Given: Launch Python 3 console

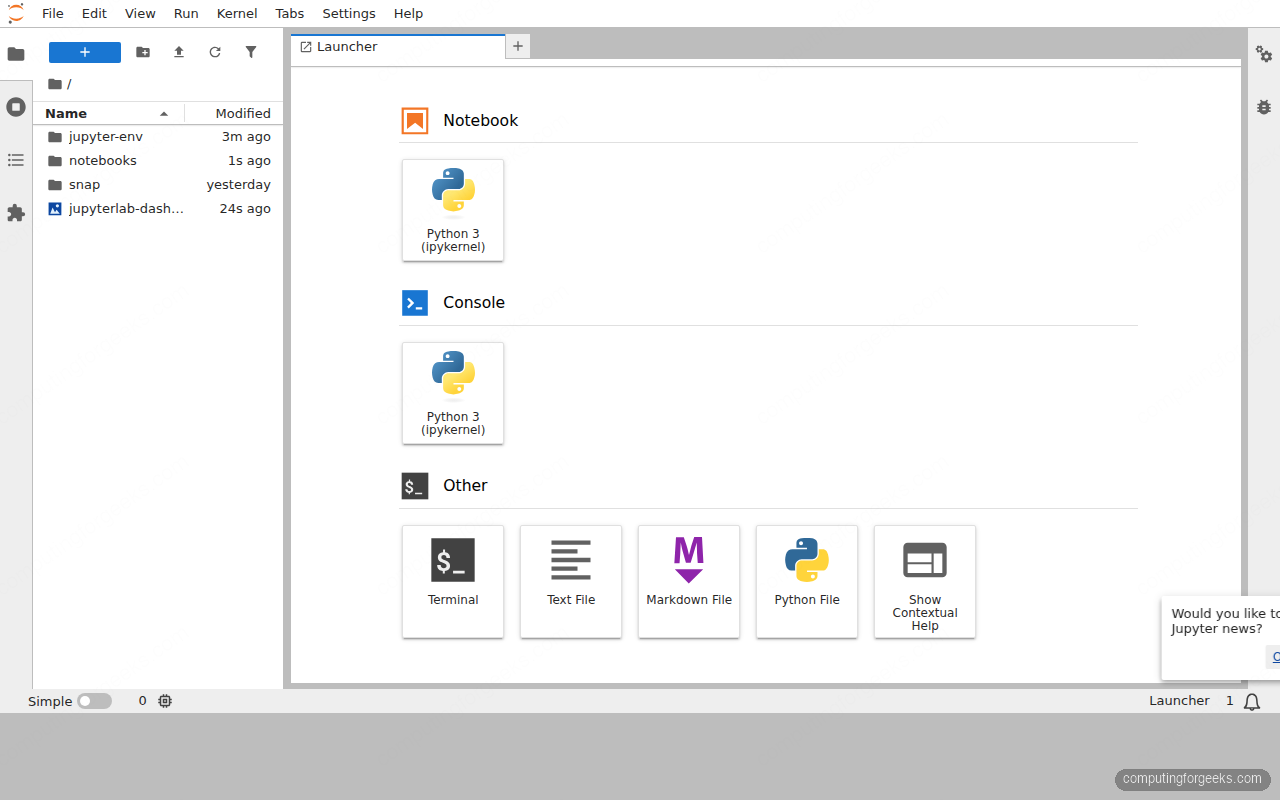Looking at the screenshot, I should point(453,393).
